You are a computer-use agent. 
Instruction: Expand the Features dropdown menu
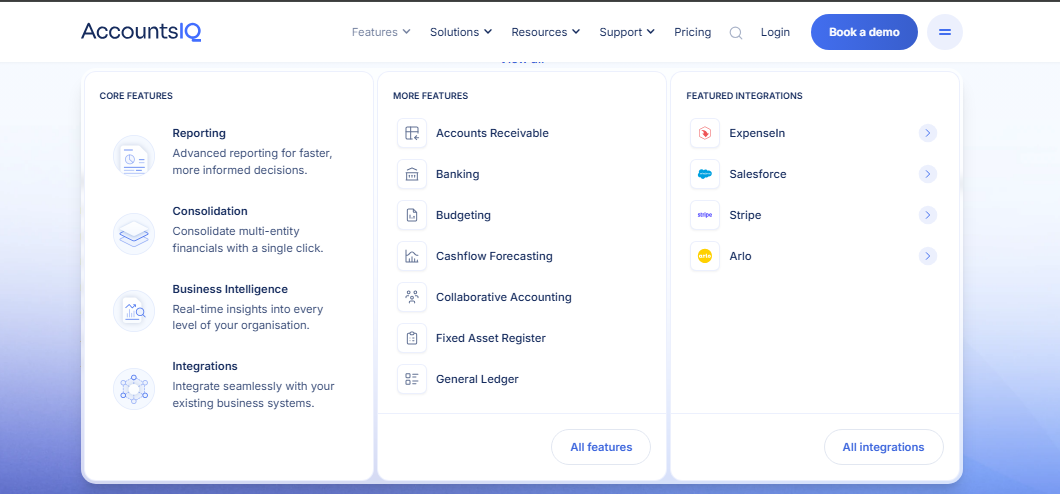pyautogui.click(x=381, y=32)
